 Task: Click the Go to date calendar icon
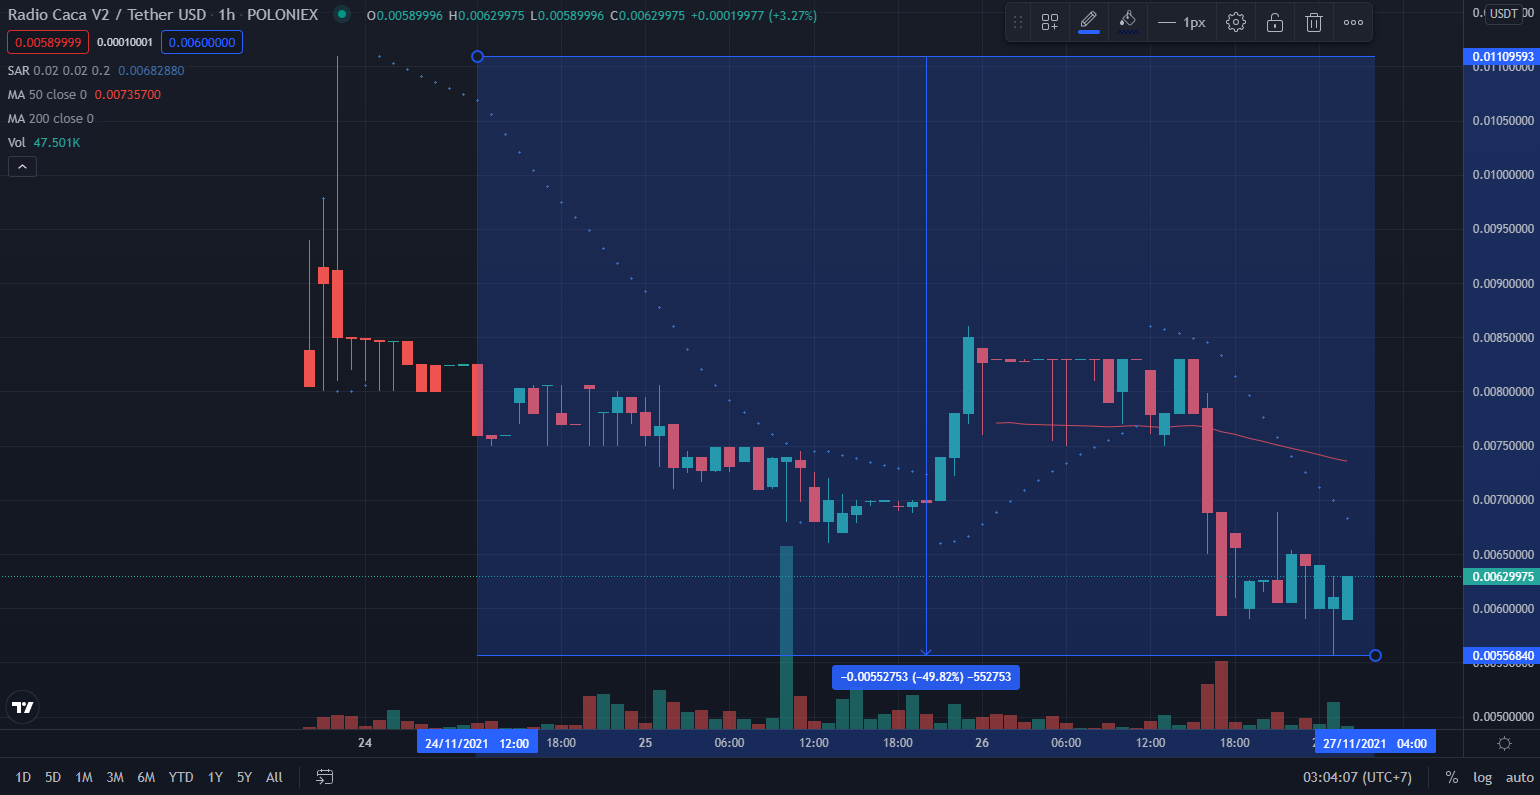click(x=324, y=777)
